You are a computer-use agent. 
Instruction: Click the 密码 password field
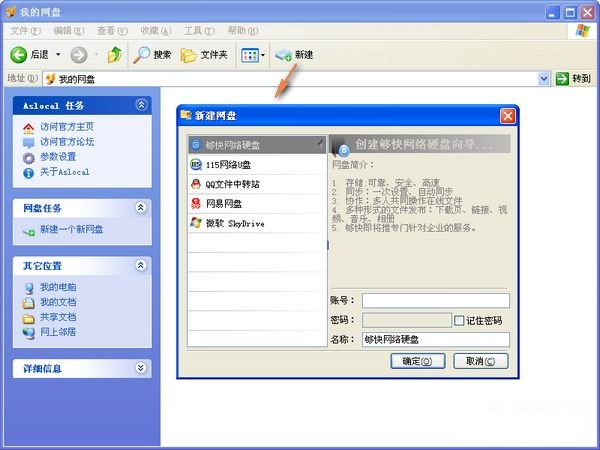[x=407, y=320]
